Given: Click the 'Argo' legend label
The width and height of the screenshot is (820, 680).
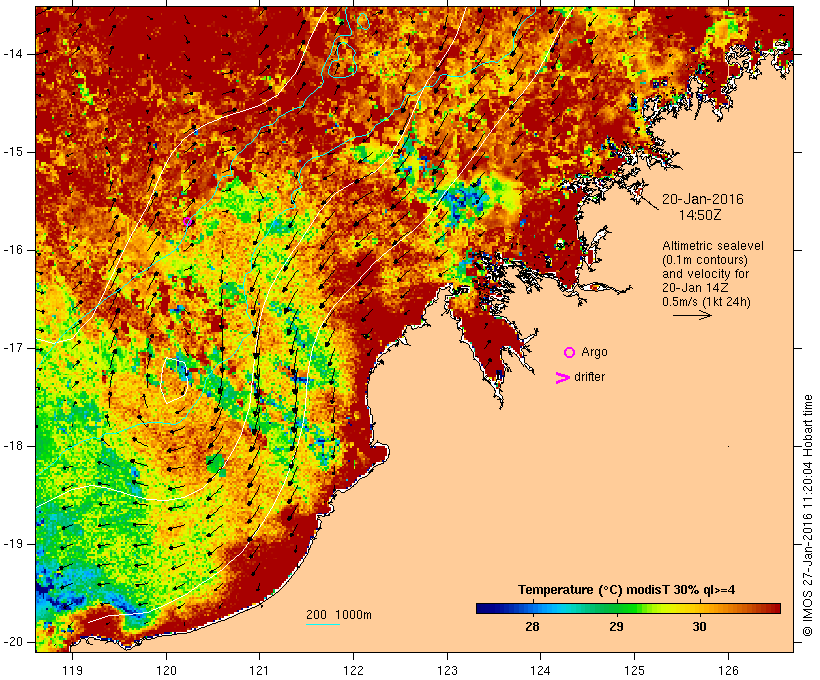Looking at the screenshot, I should pyautogui.click(x=595, y=352).
